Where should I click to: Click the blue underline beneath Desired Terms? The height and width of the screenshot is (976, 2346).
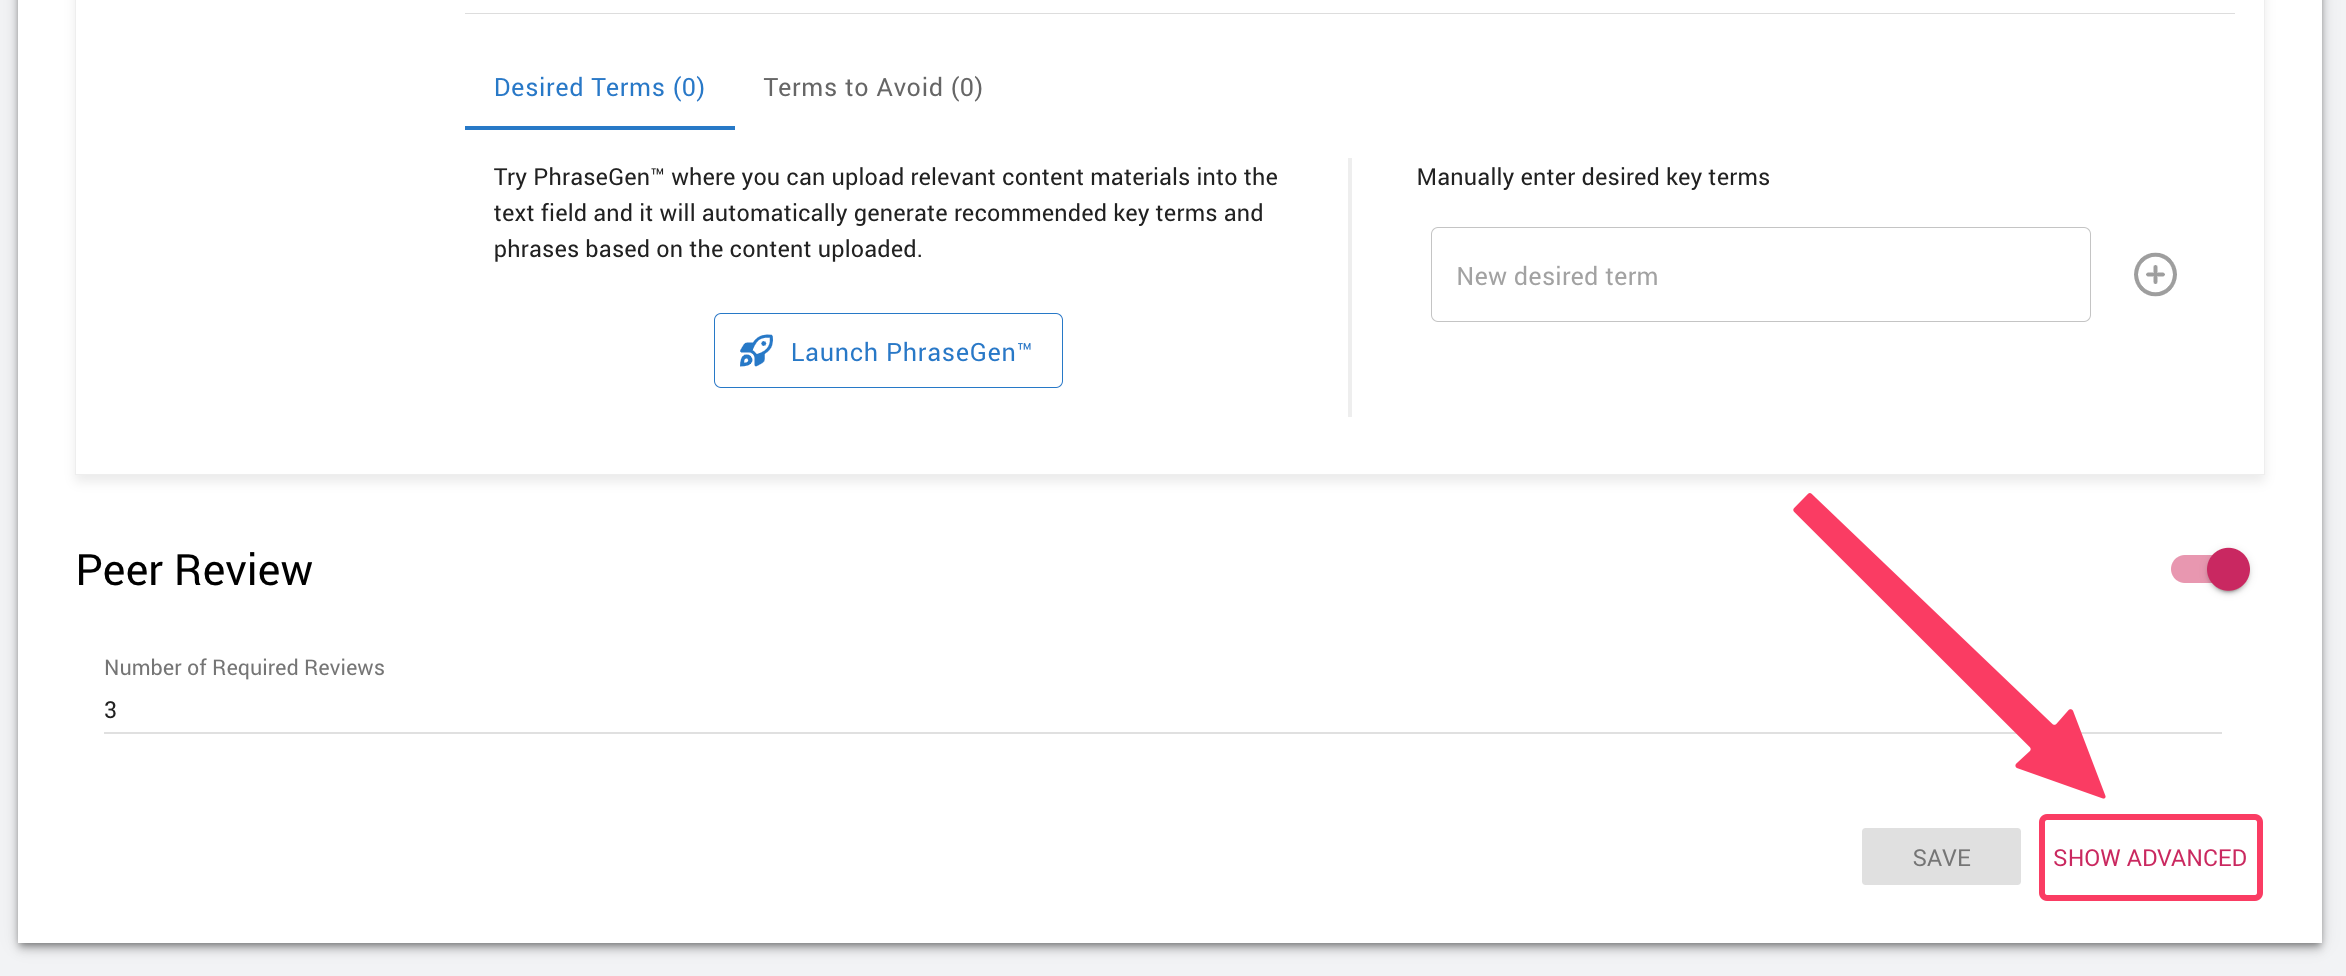click(x=599, y=127)
